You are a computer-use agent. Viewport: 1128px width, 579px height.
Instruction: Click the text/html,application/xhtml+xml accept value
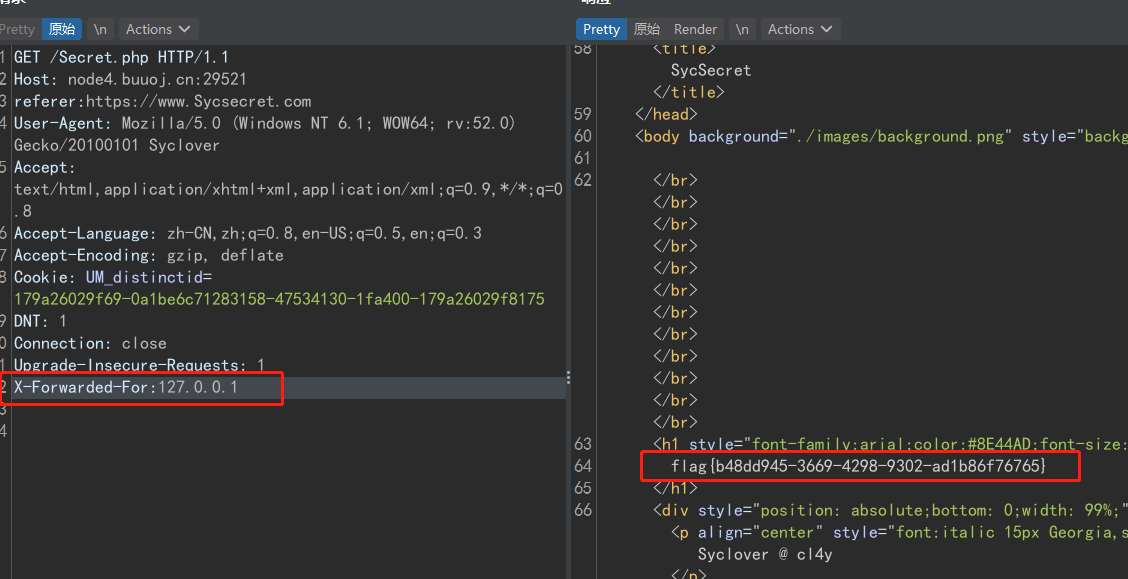point(288,189)
